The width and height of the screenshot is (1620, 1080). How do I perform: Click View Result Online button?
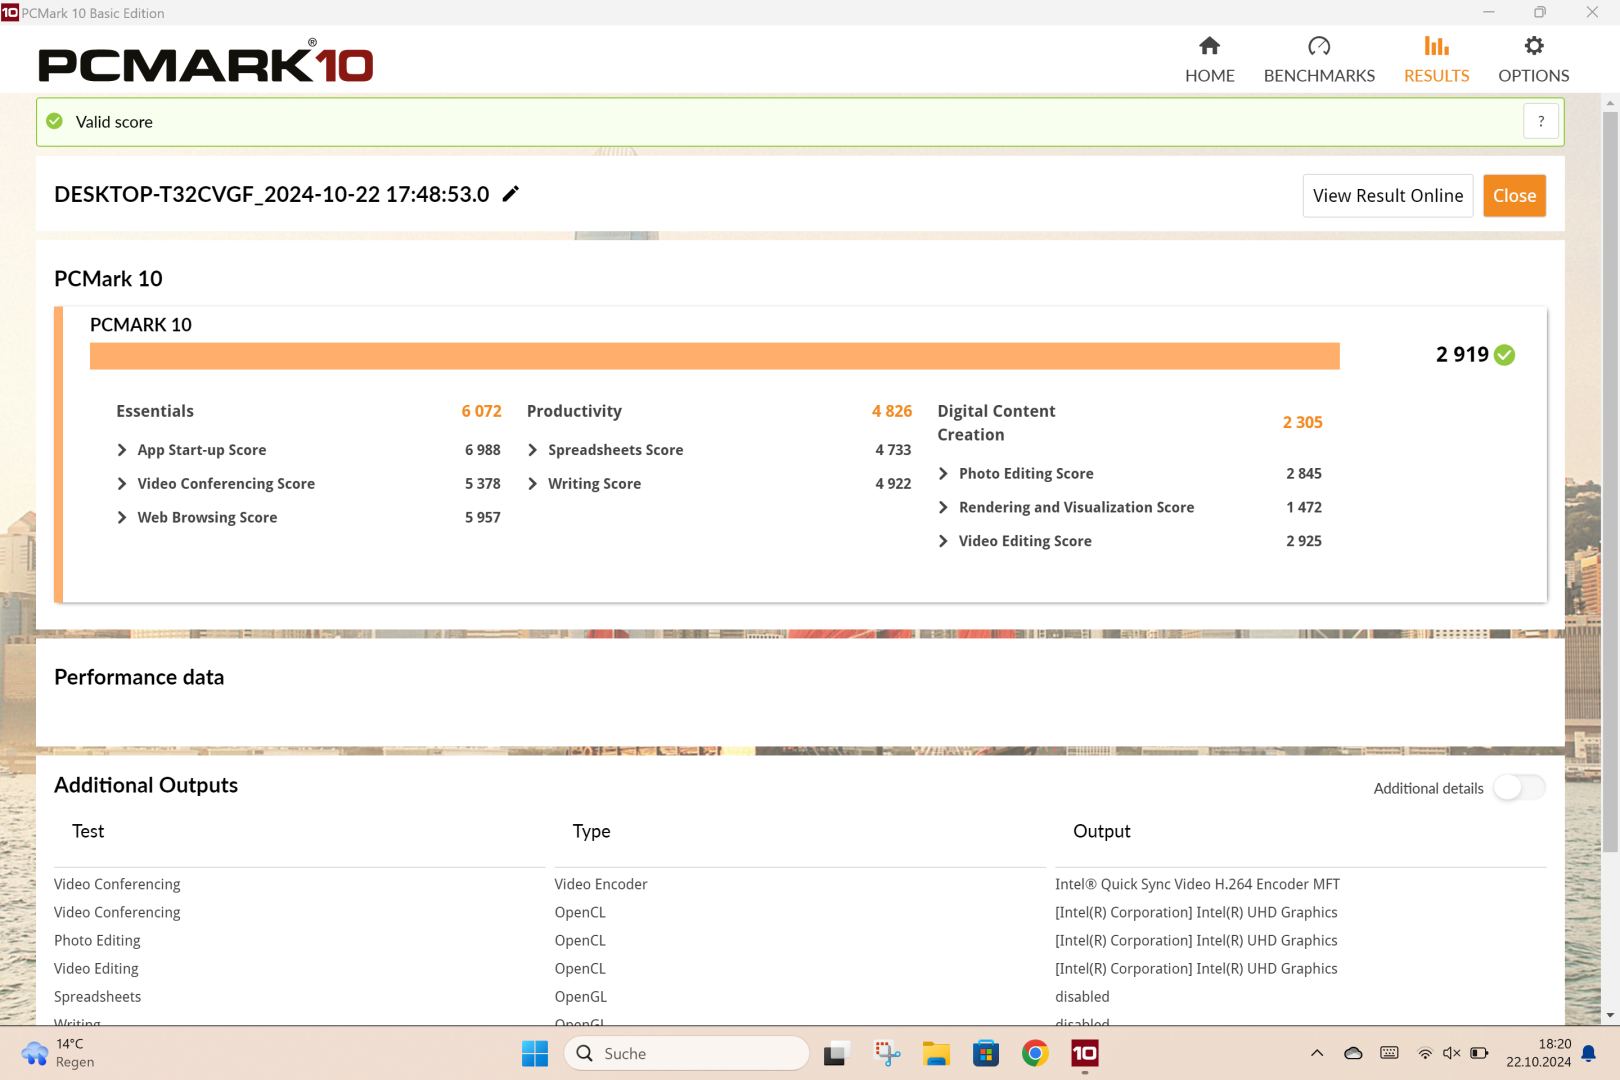pos(1387,196)
